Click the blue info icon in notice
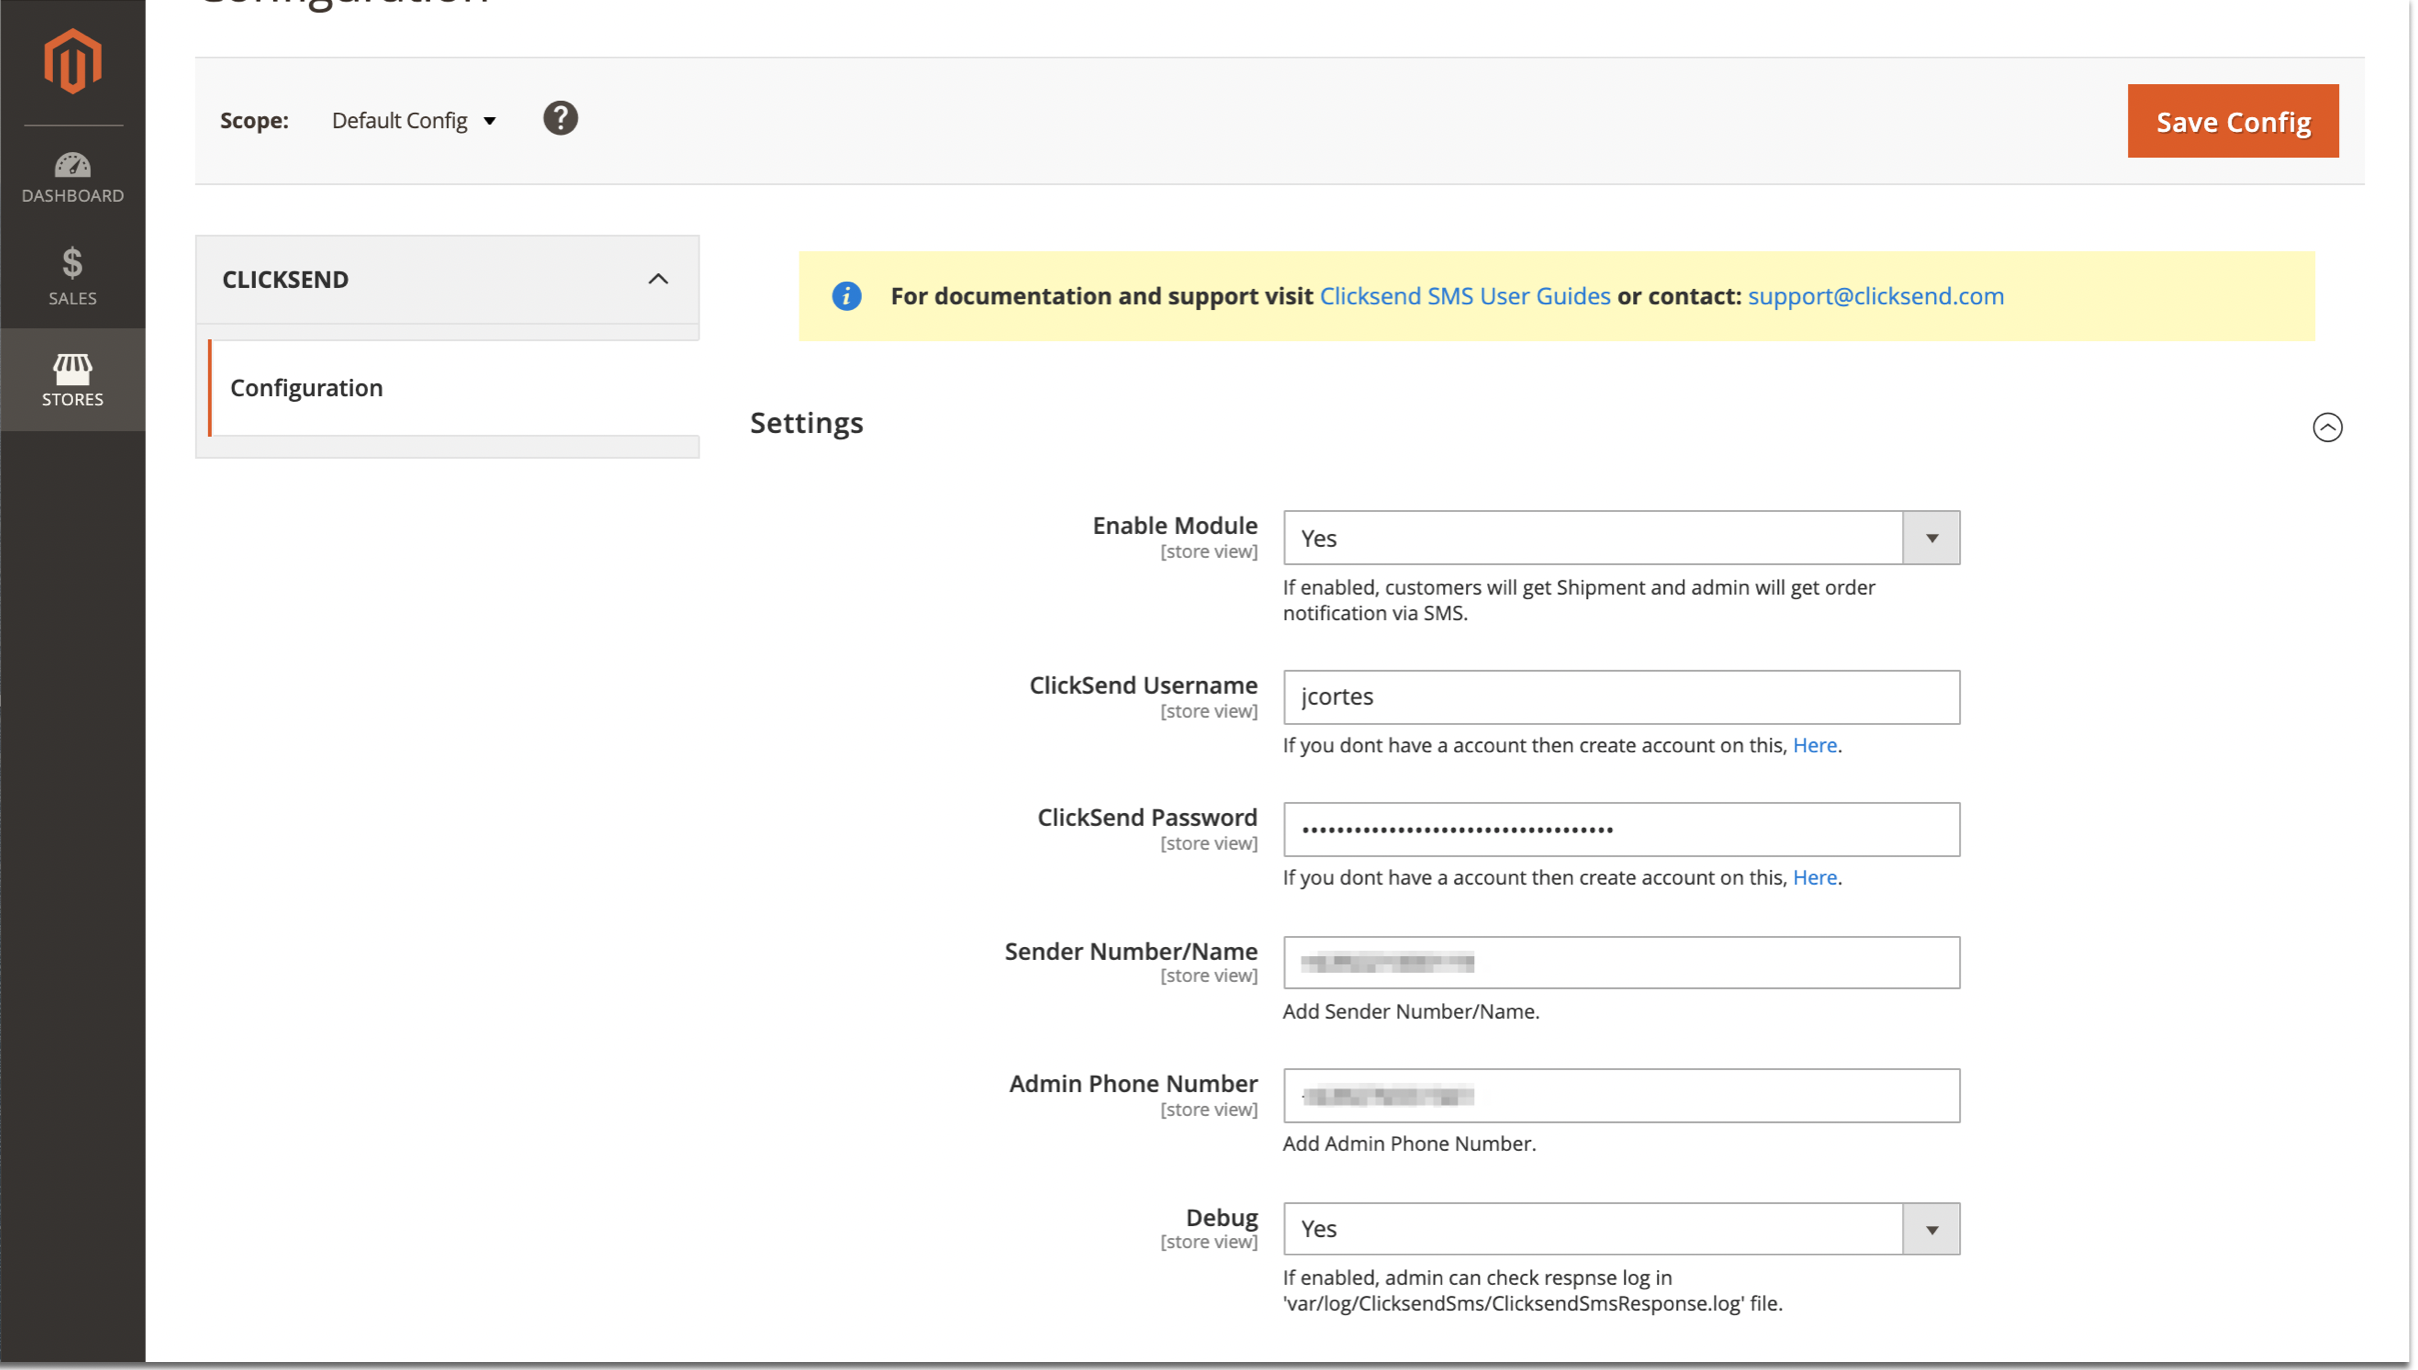The height and width of the screenshot is (1370, 2418). tap(846, 296)
